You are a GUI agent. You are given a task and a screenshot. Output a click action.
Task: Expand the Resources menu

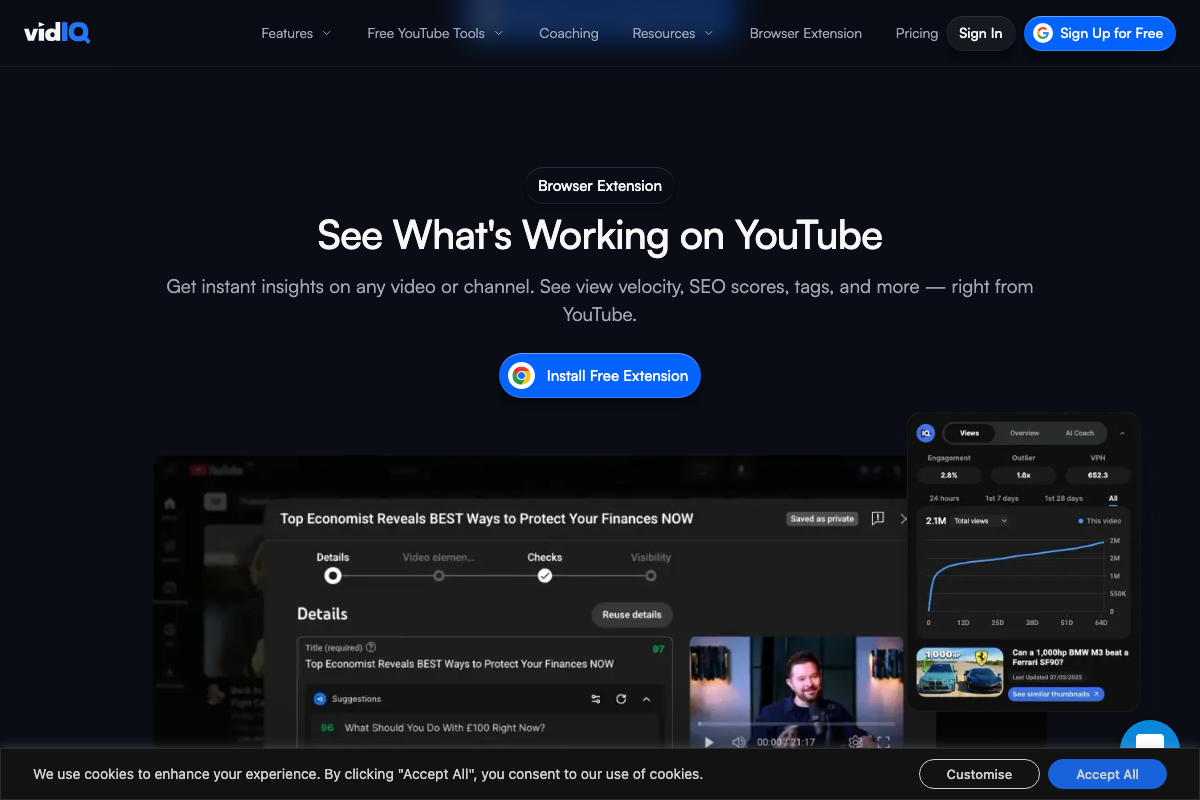673,33
